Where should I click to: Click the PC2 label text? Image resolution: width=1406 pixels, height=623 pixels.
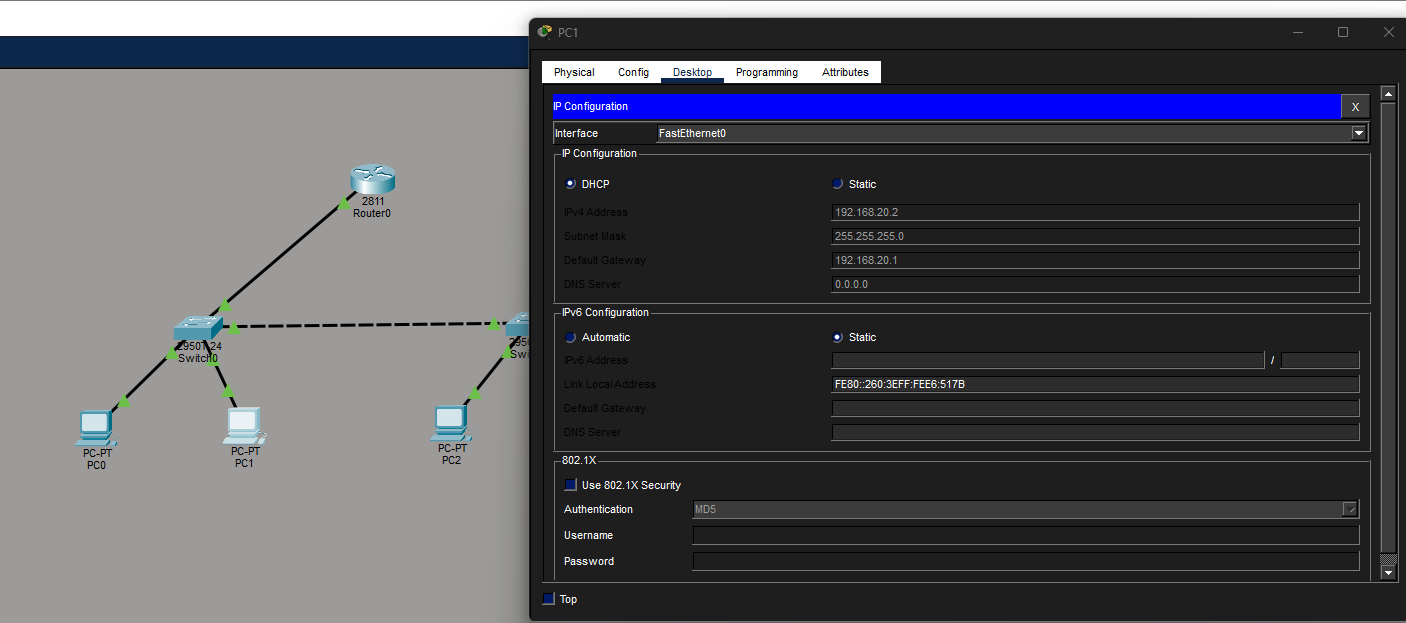click(451, 460)
